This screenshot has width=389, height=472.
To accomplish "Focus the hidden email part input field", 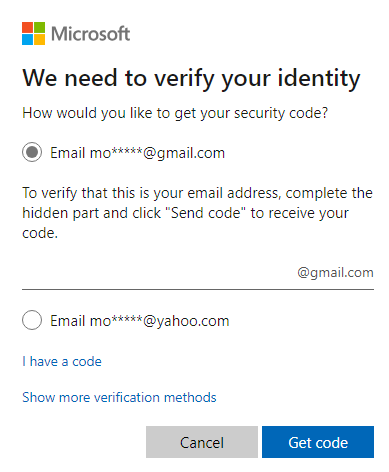I will point(158,273).
